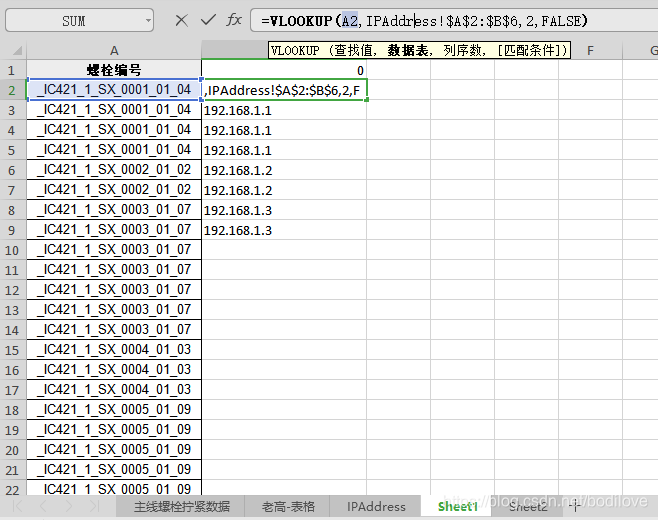Select row 10 by its header
The image size is (658, 520).
[x=12, y=250]
